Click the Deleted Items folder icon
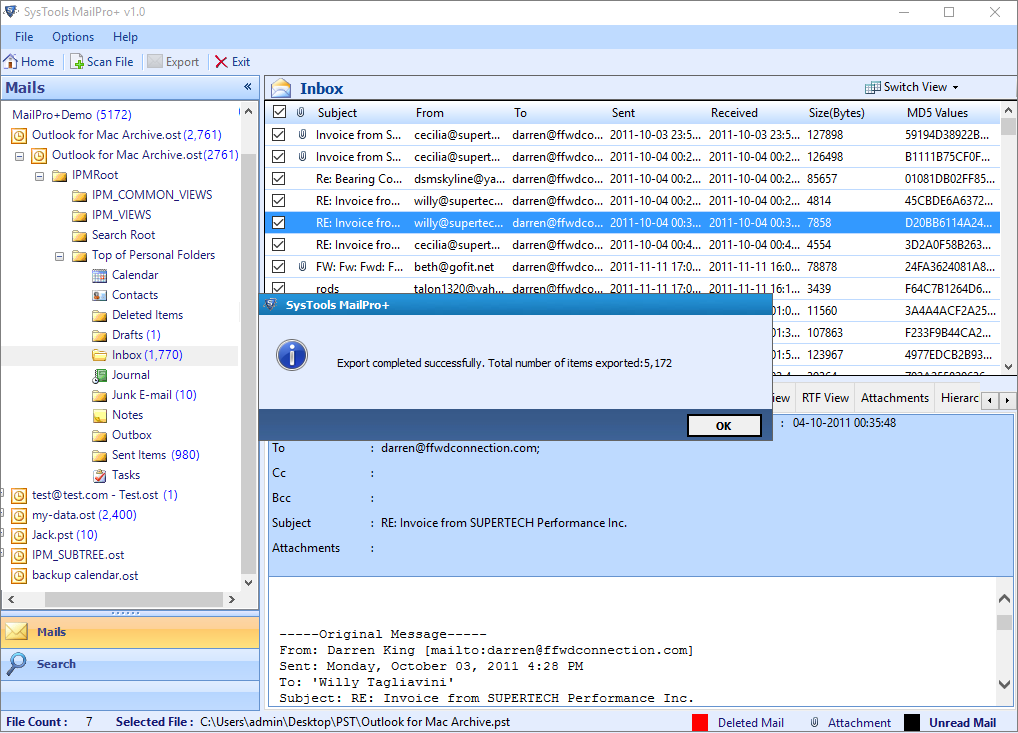 click(99, 316)
